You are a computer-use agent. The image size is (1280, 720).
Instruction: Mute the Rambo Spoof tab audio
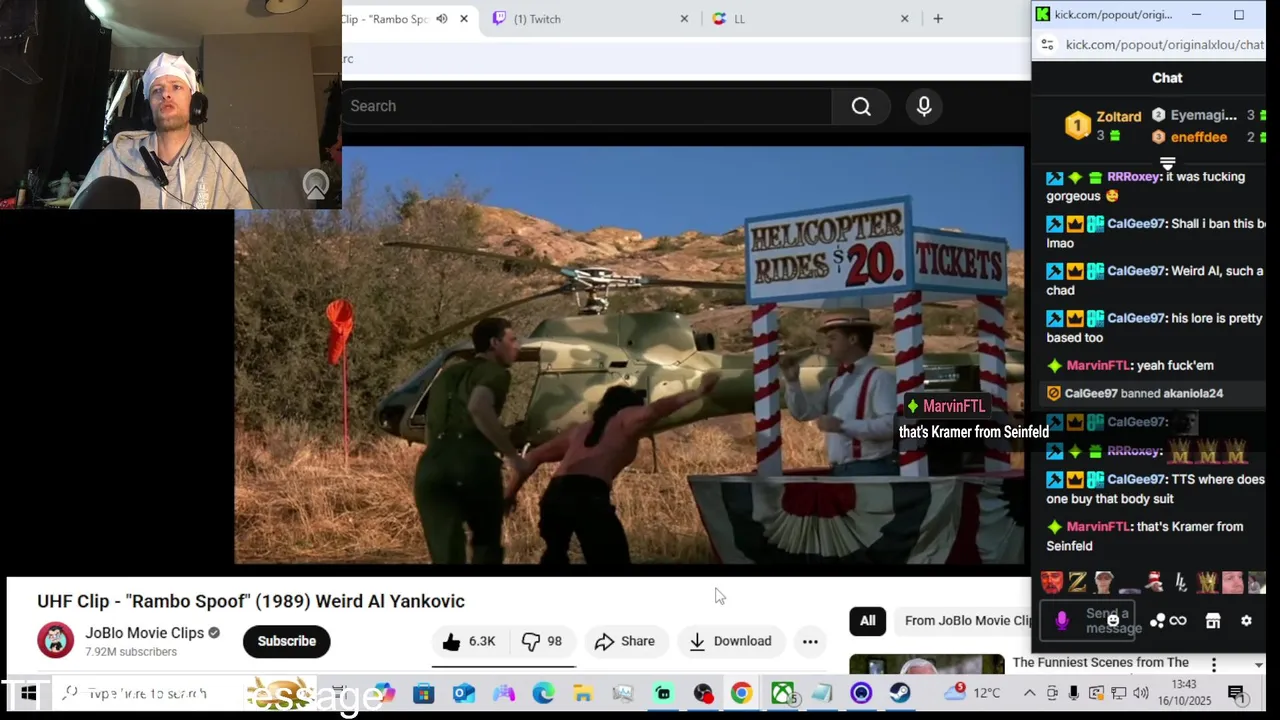442,19
